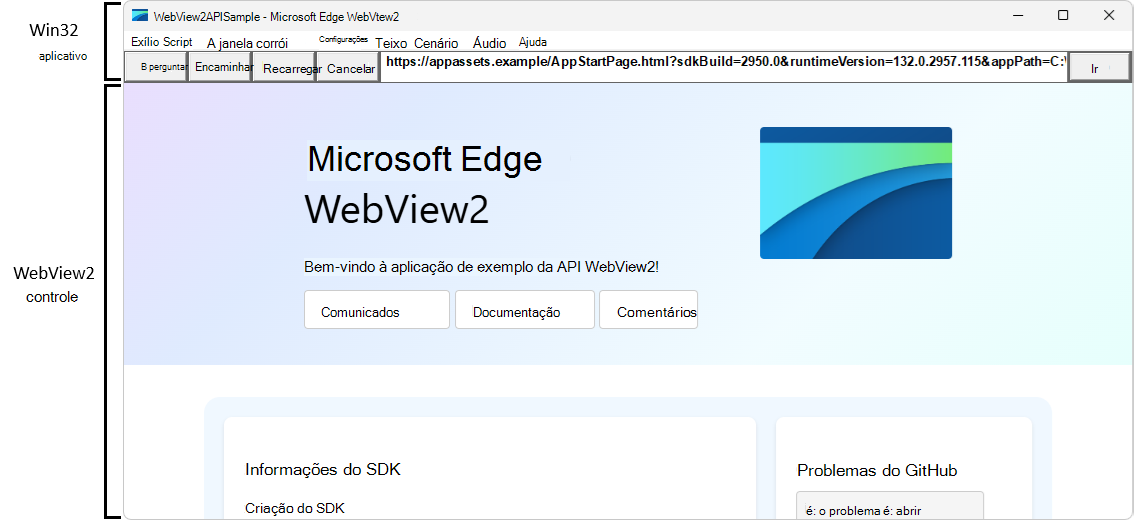Open the Comunicados link button

click(377, 310)
